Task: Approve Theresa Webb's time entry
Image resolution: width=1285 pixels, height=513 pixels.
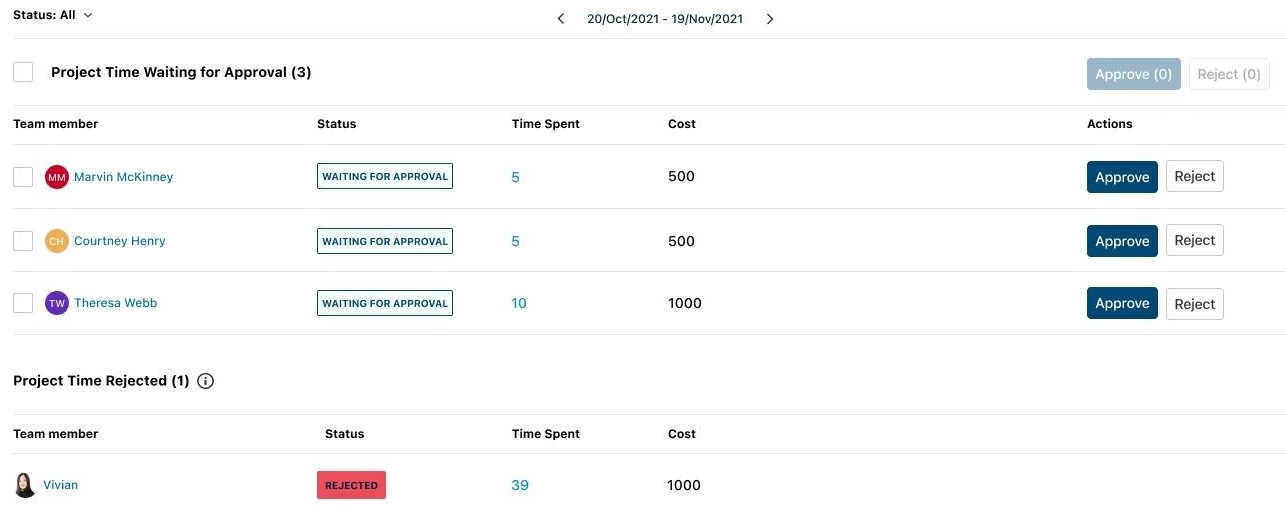Action: point(1122,303)
